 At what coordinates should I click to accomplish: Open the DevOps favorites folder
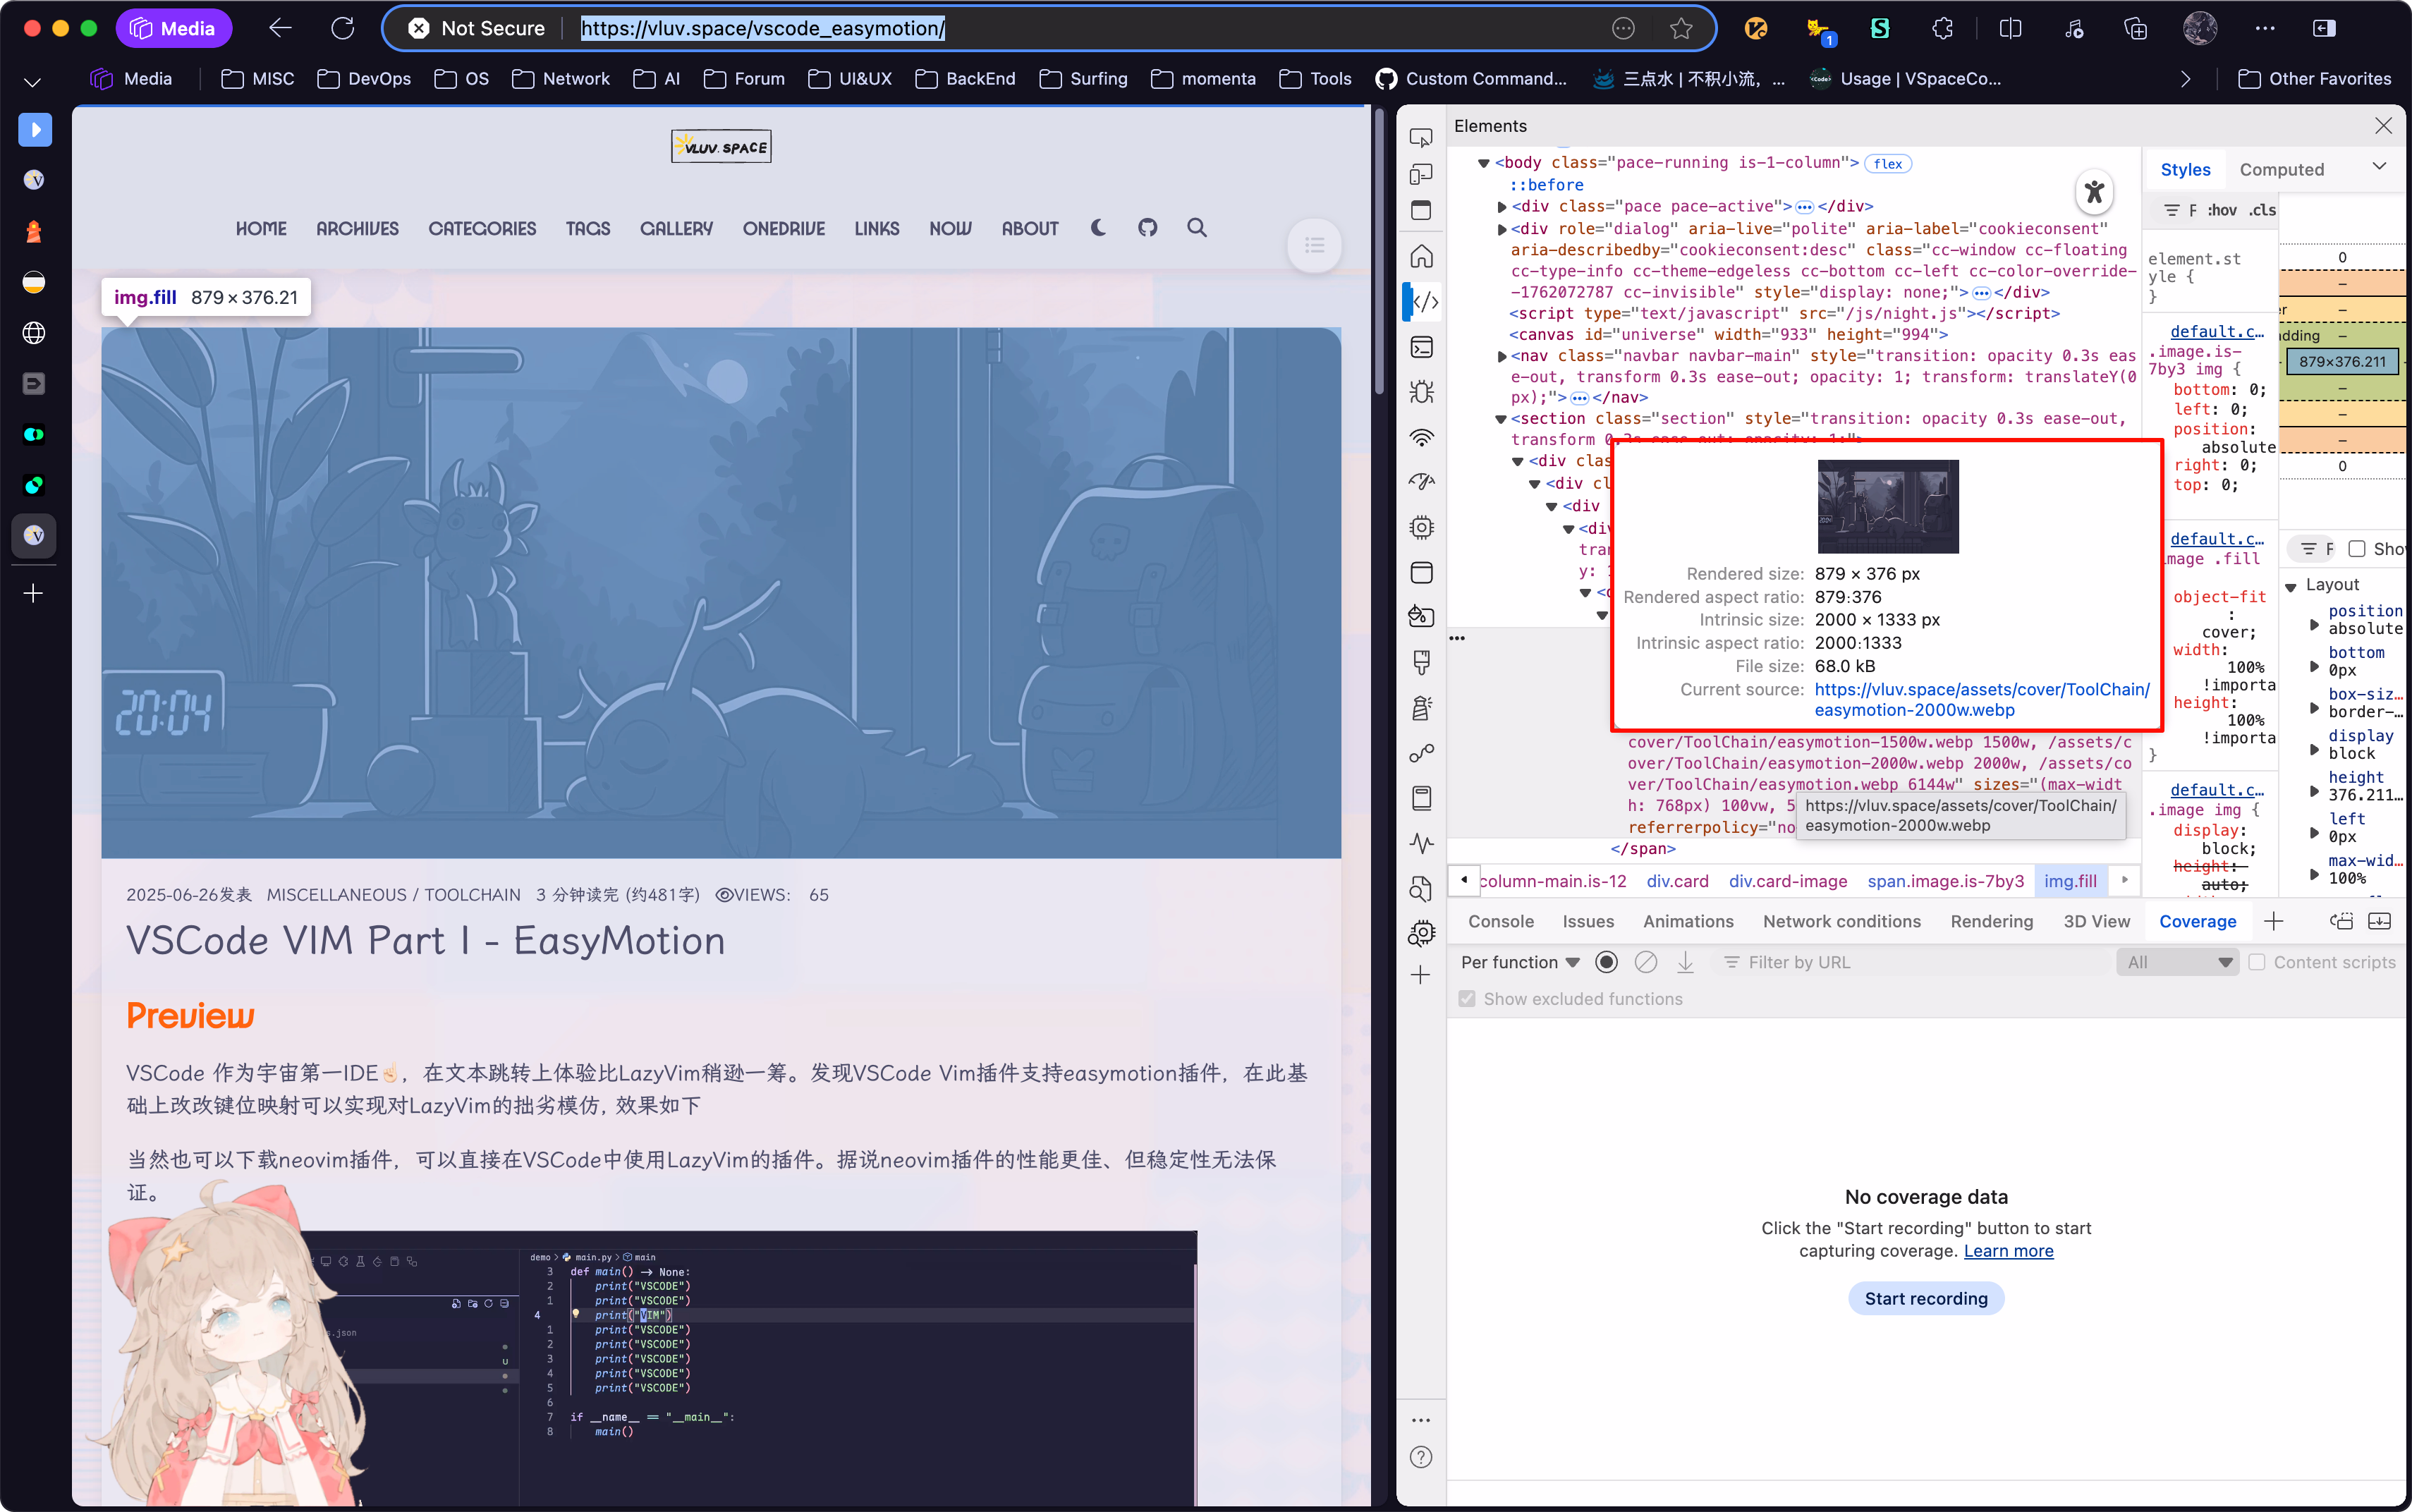click(x=364, y=79)
